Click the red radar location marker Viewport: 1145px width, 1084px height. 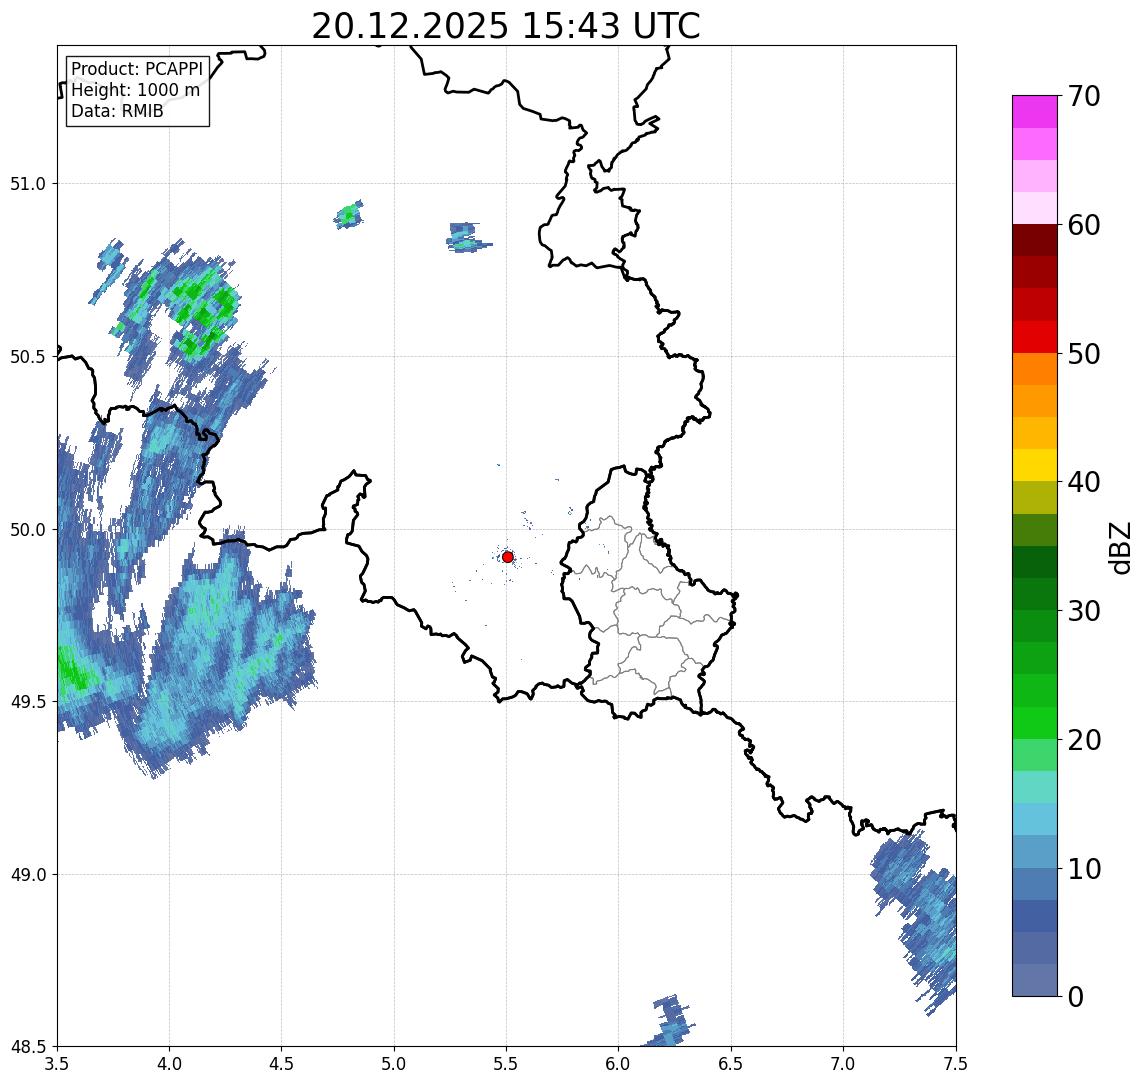click(508, 557)
